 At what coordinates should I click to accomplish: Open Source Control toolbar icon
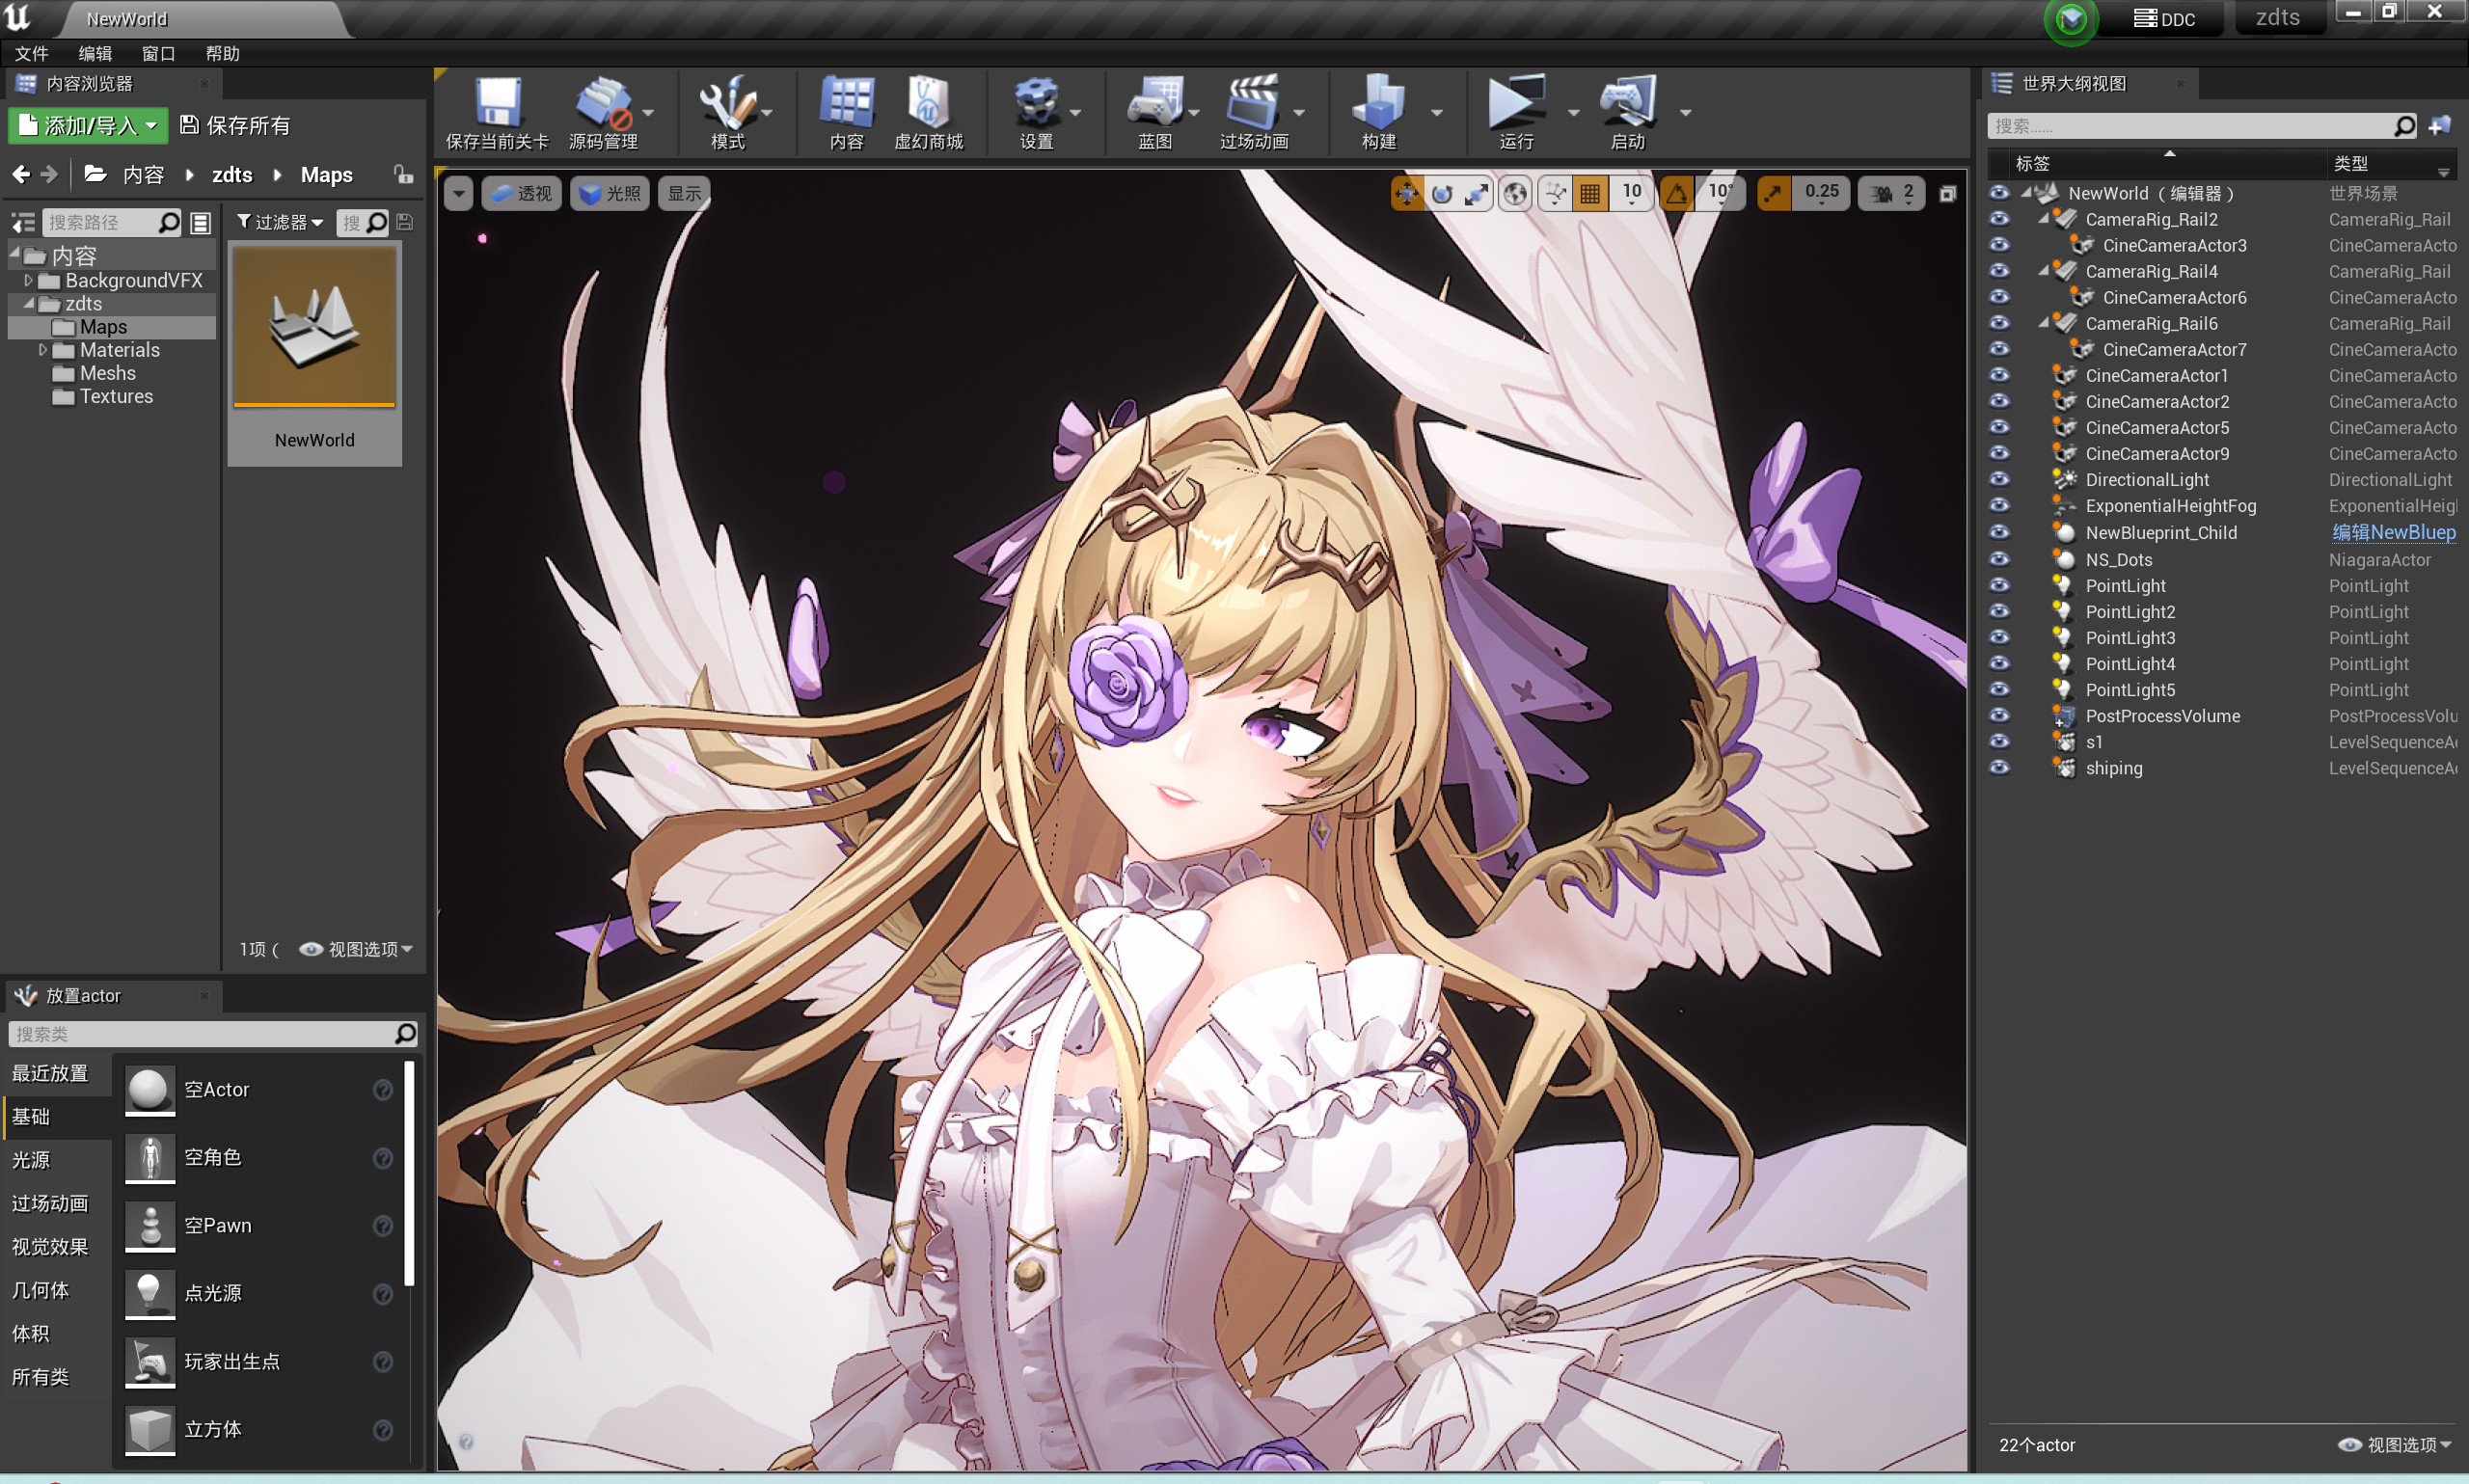coord(603,102)
